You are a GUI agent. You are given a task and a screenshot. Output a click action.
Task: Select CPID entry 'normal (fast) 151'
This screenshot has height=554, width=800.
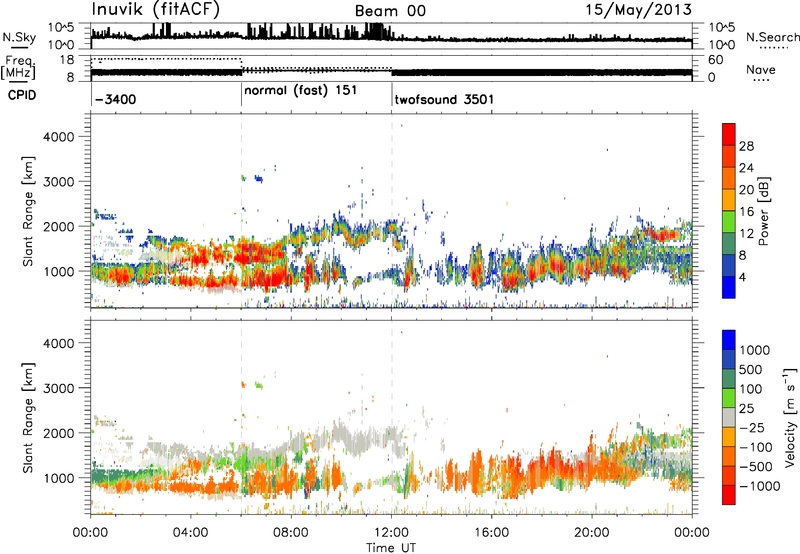301,91
